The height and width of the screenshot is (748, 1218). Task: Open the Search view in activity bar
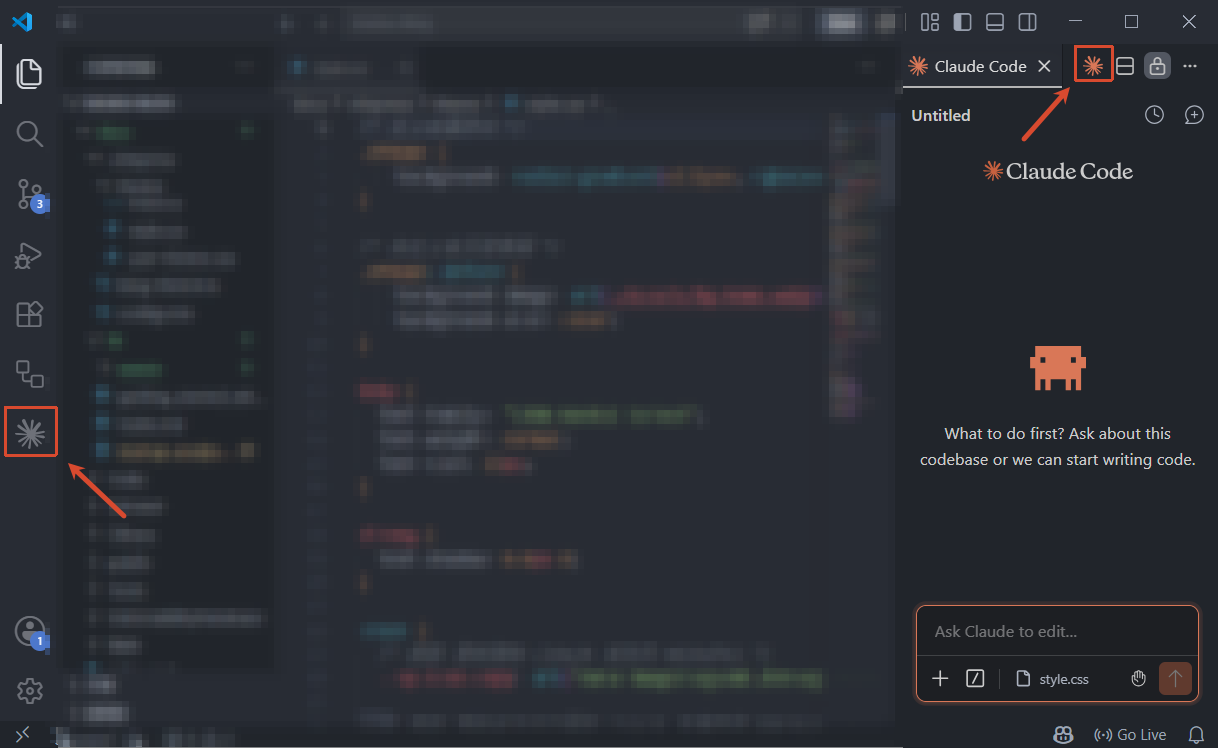coord(30,134)
